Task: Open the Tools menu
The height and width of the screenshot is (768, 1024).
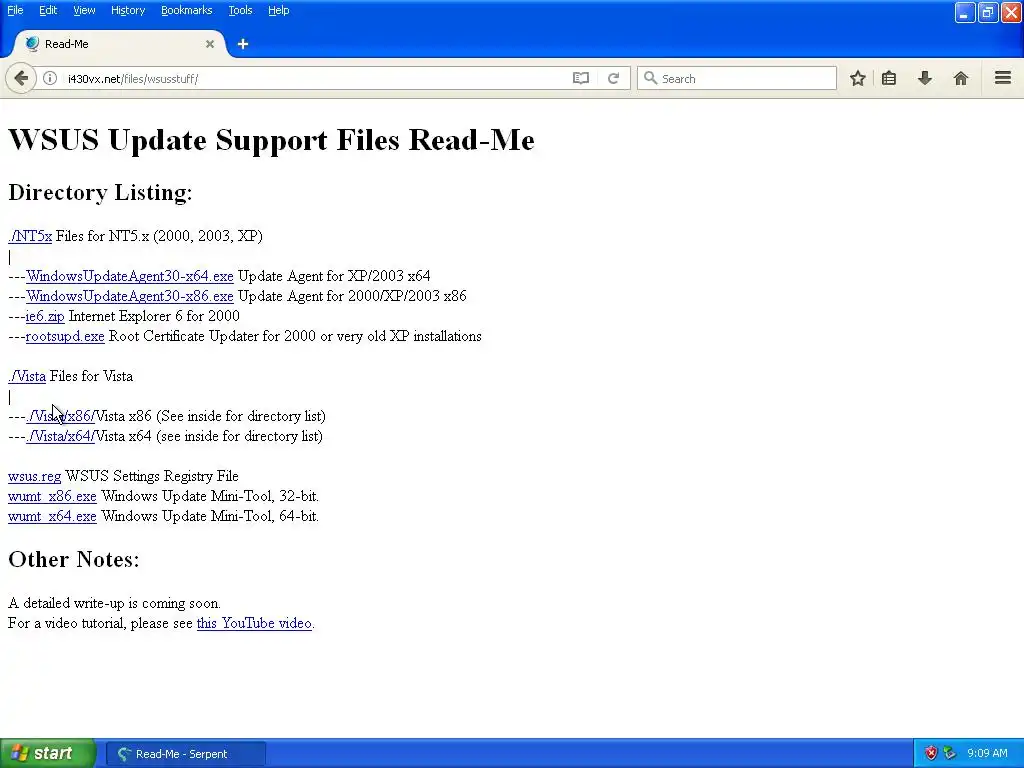Action: 240,10
